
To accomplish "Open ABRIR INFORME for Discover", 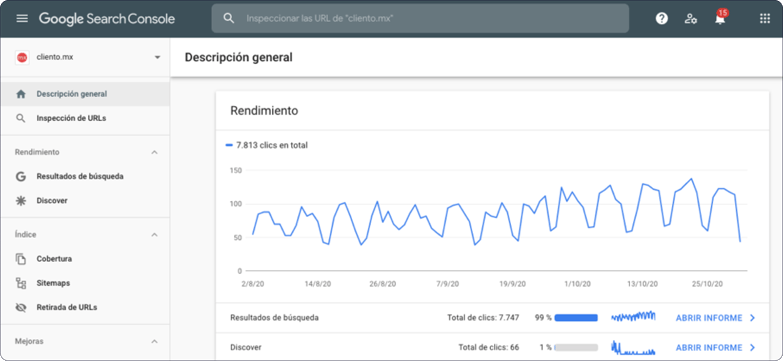I will (709, 348).
